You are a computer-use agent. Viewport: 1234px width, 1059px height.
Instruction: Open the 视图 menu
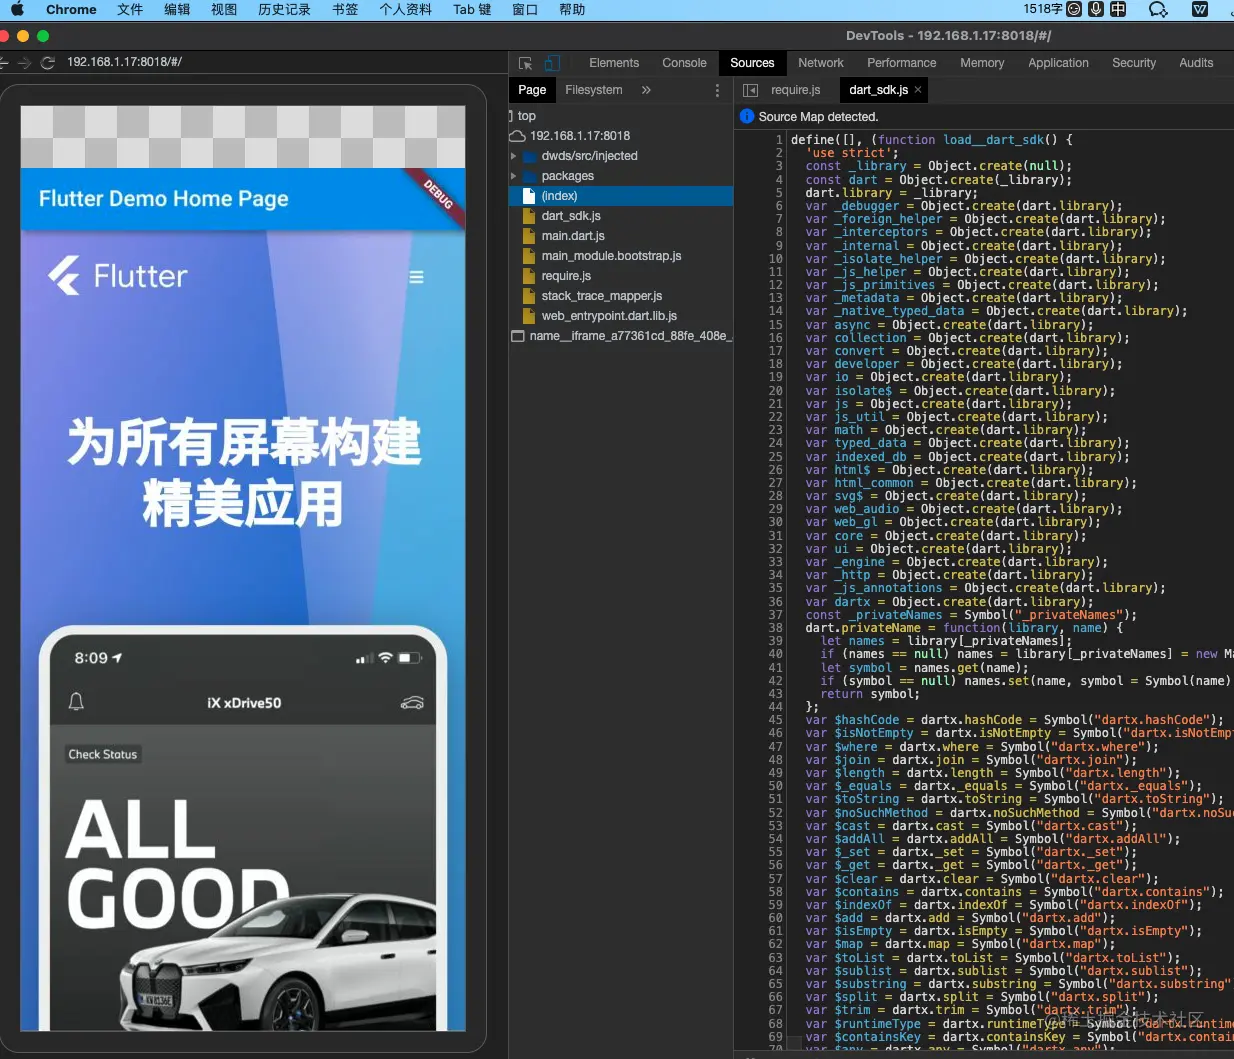(224, 9)
